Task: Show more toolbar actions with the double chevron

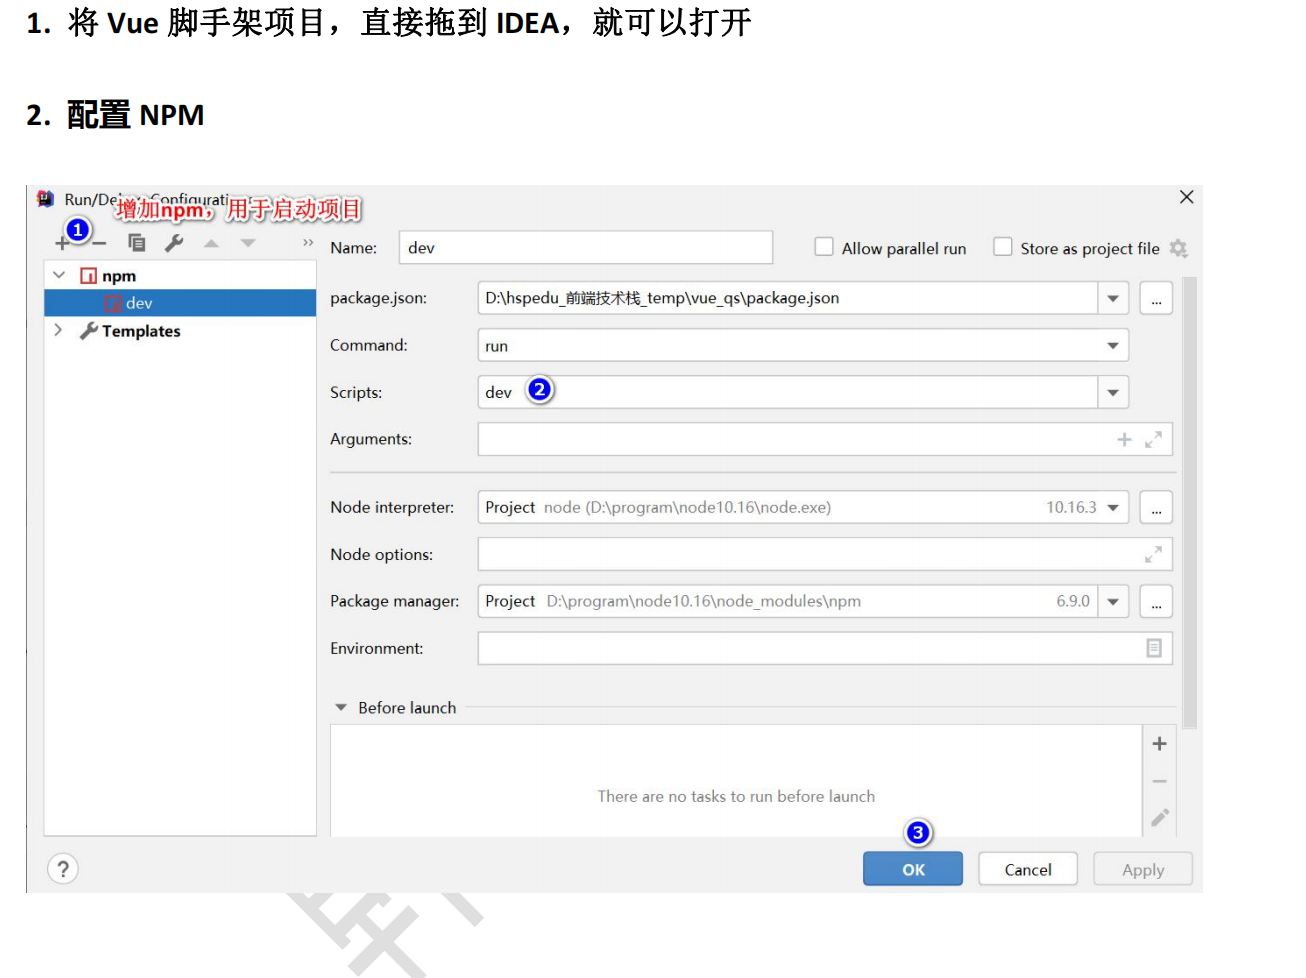Action: tap(308, 243)
